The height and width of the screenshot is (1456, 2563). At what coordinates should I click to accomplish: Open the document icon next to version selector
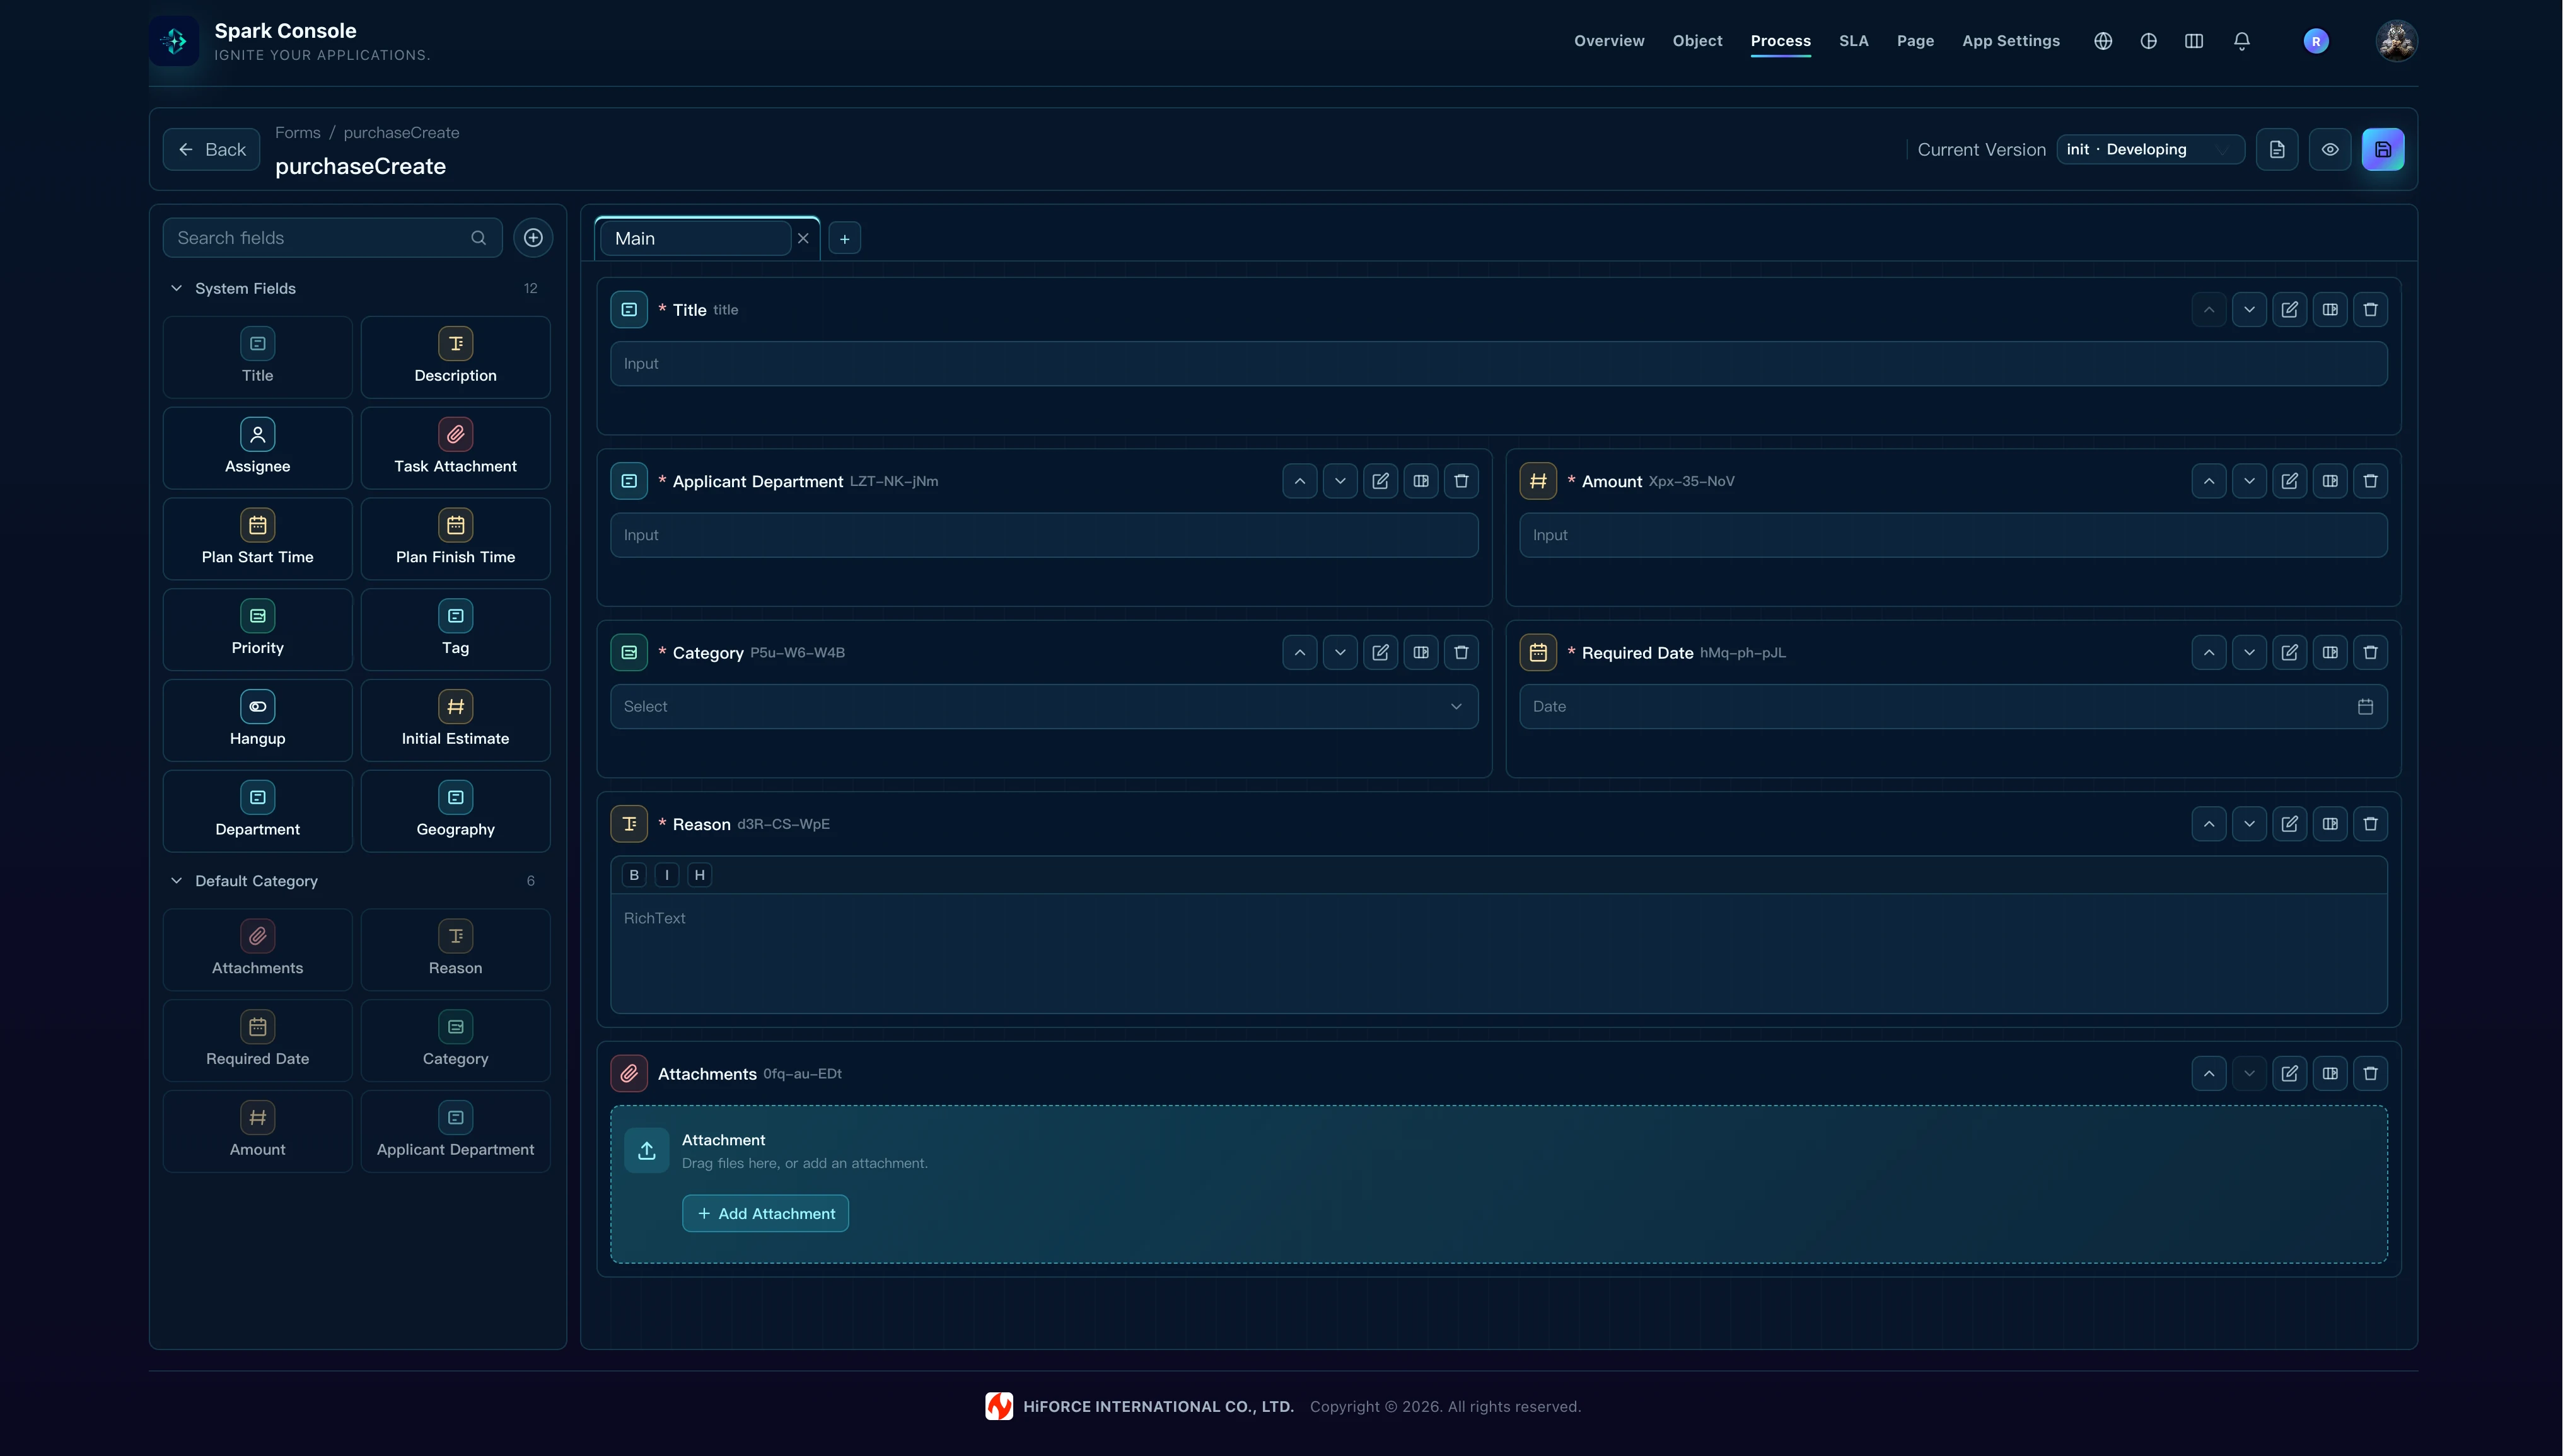[2276, 150]
